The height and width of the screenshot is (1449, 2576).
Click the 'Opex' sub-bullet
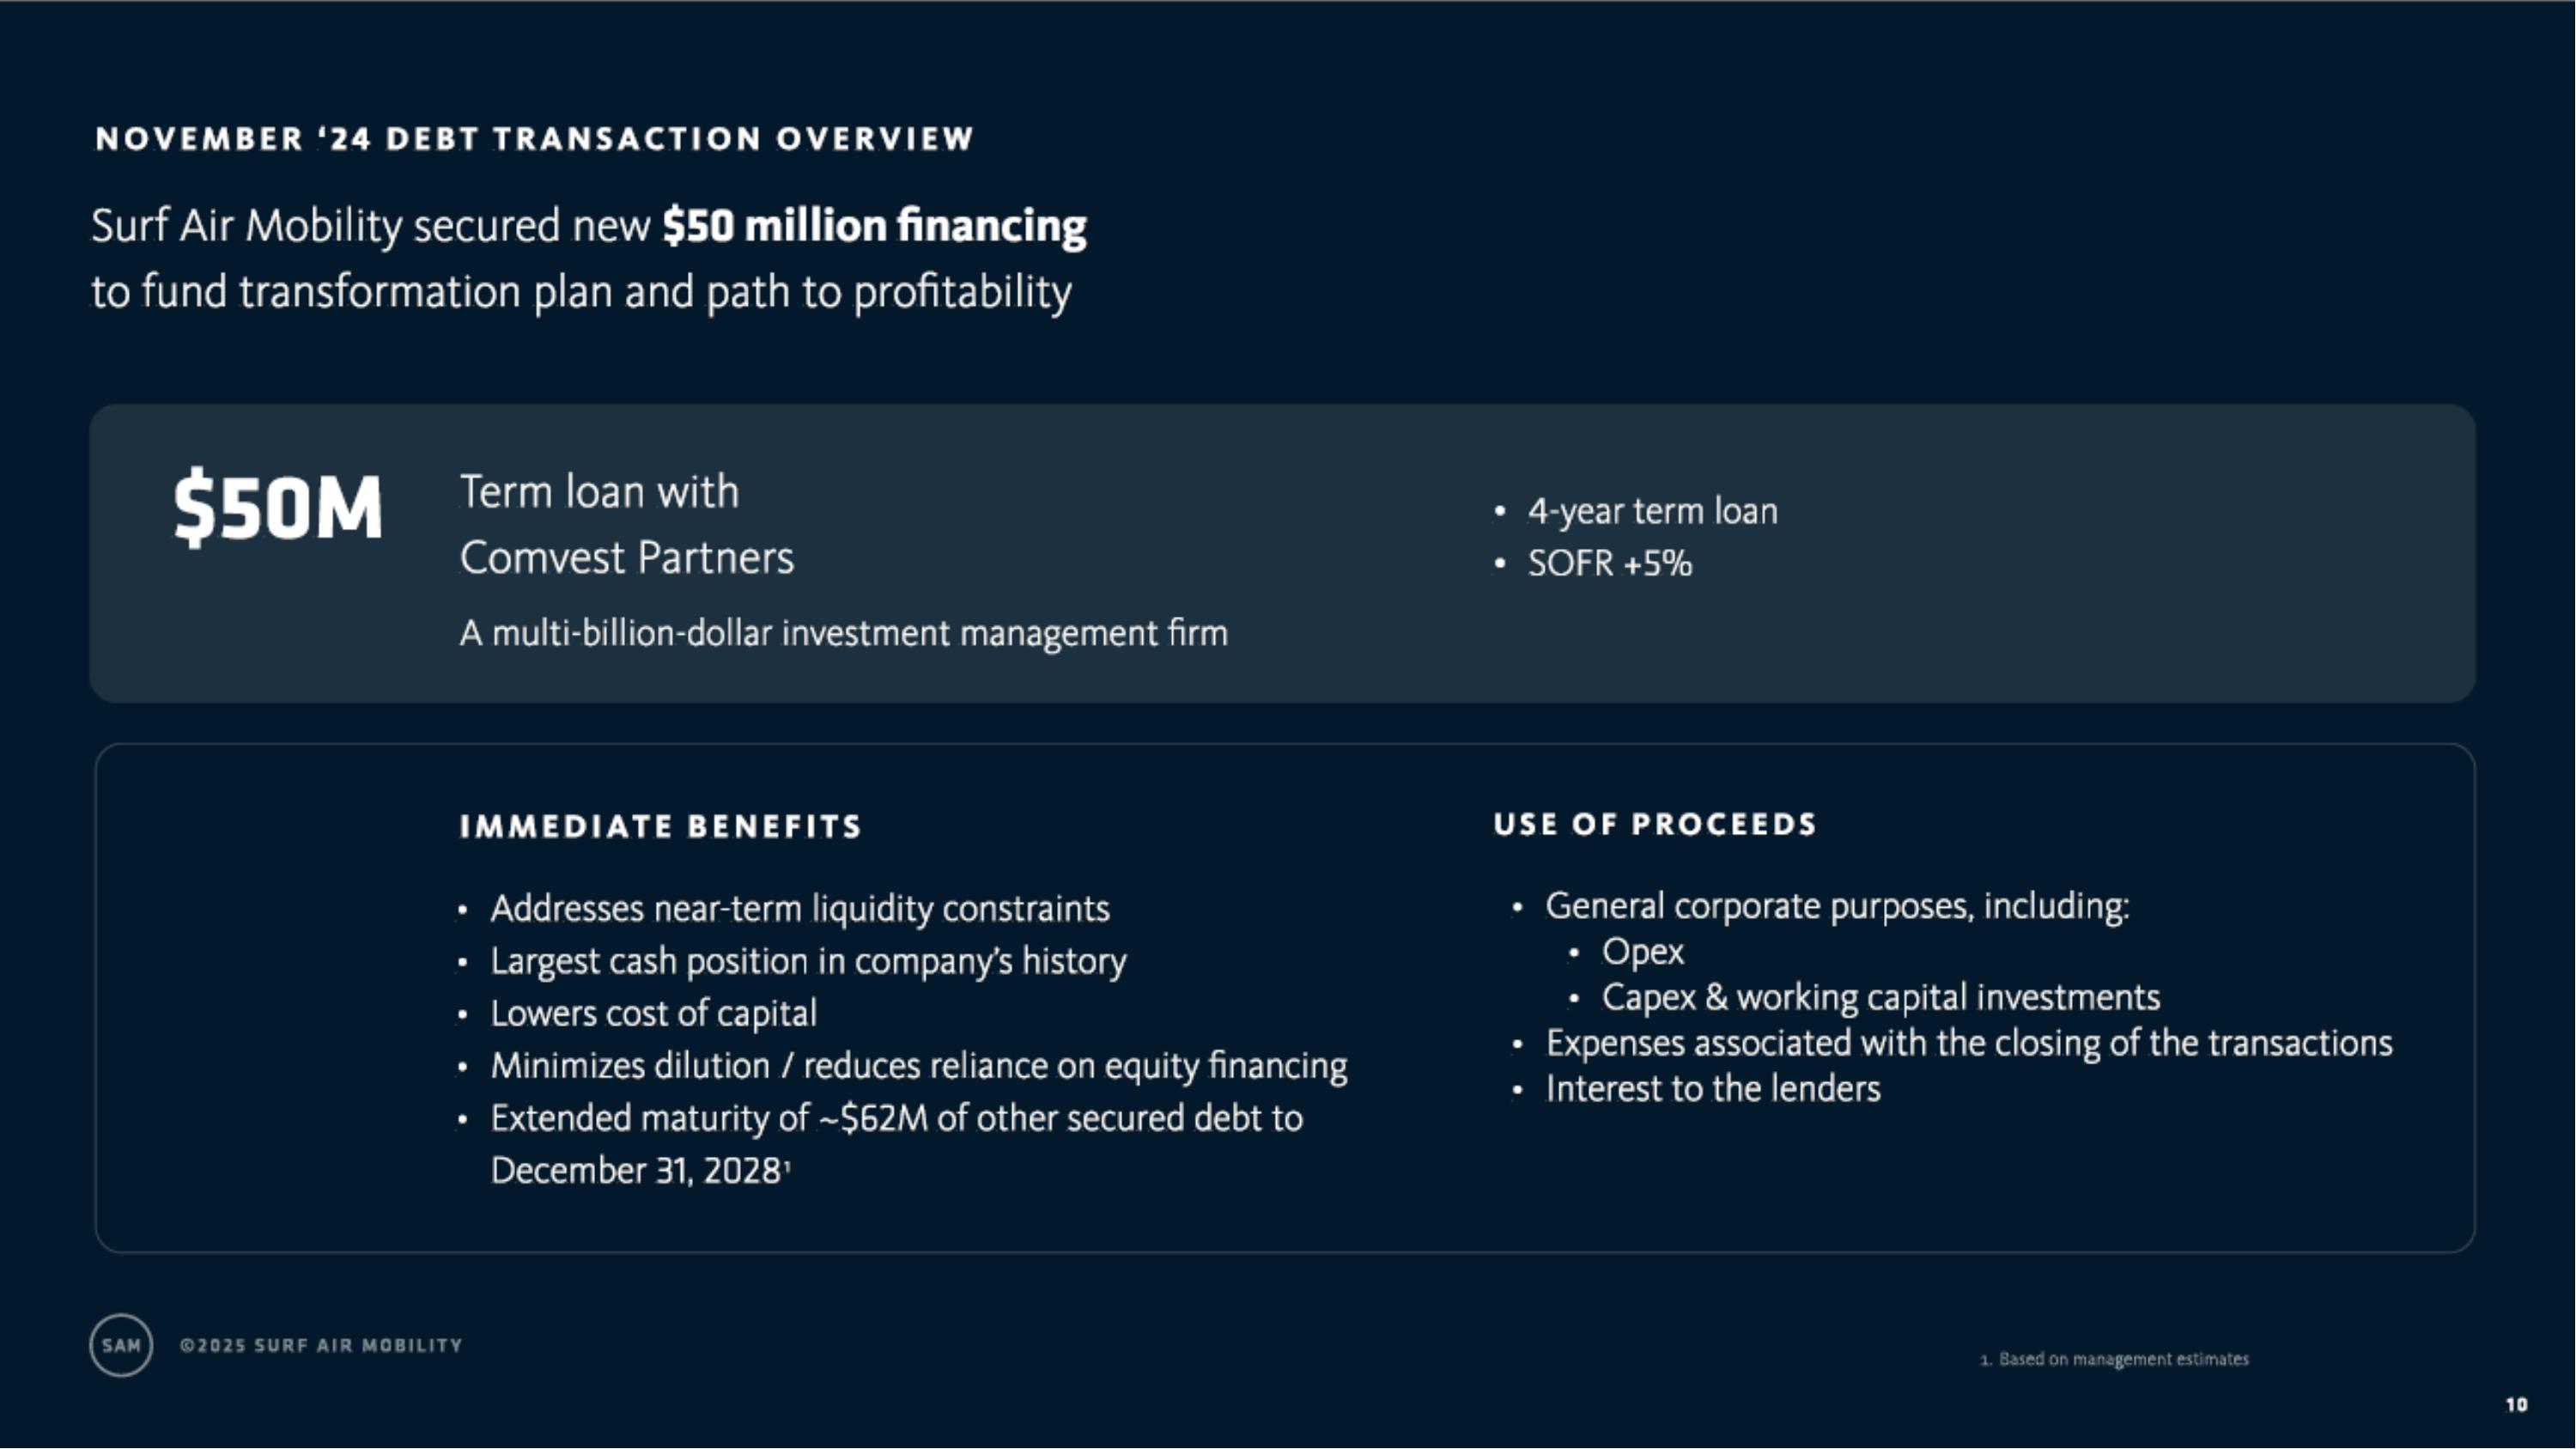tap(1642, 952)
